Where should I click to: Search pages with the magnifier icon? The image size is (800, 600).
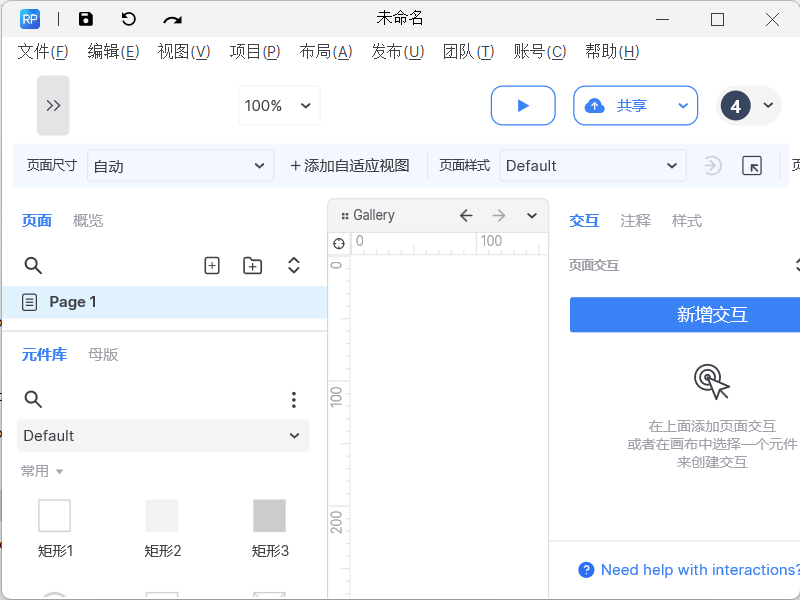(x=33, y=265)
